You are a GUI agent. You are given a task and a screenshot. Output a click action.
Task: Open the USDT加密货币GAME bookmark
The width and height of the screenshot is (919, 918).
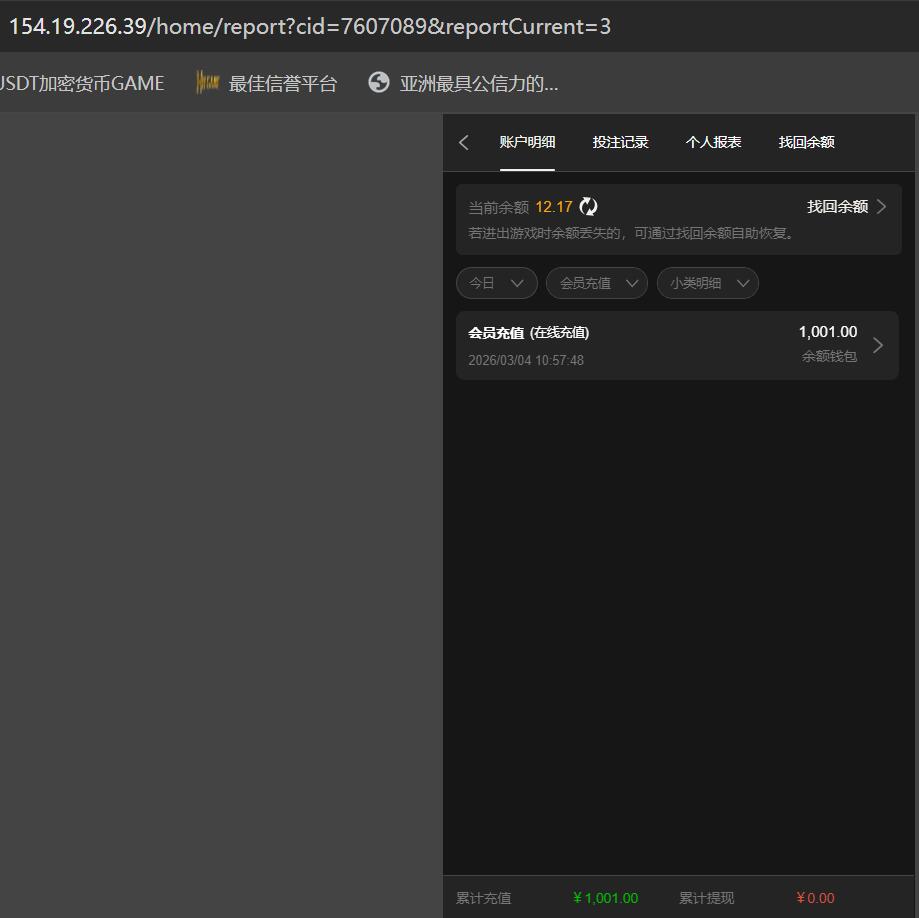(82, 83)
